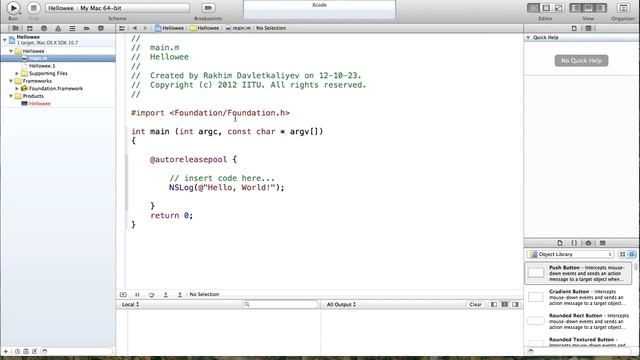Switch library to list view
The image size is (640, 360).
tap(631, 254)
